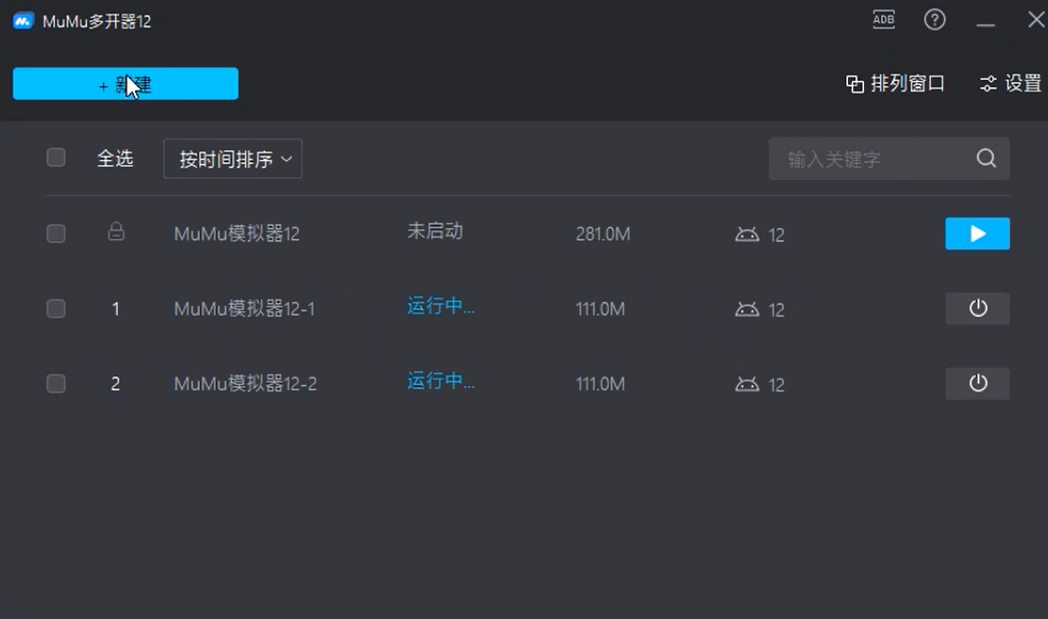This screenshot has height=619, width=1048.
Task: Click the MuMu模拟器12-1 name label
Action: click(x=244, y=309)
